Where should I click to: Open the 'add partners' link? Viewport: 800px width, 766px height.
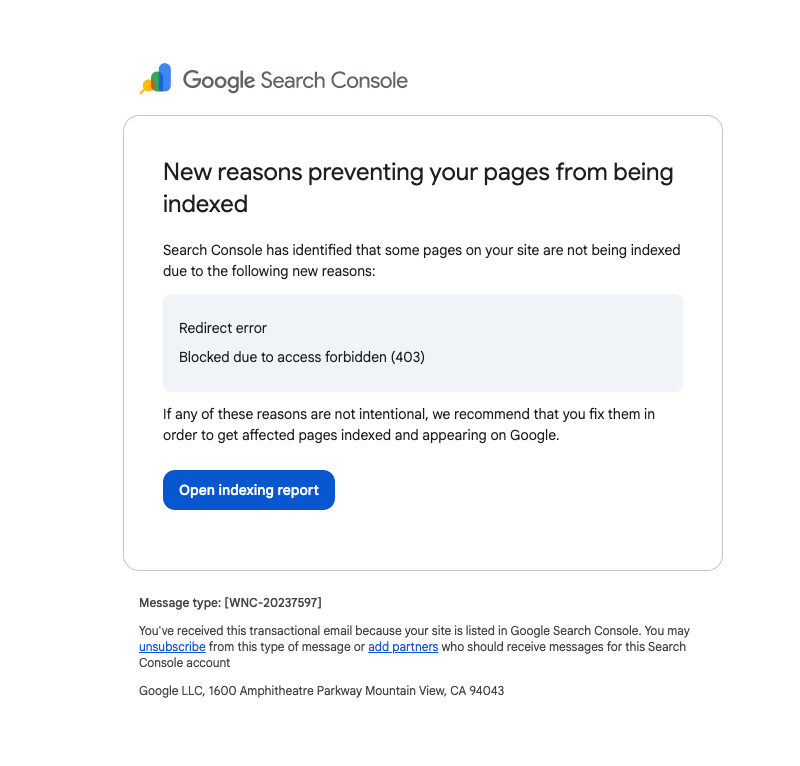click(402, 647)
